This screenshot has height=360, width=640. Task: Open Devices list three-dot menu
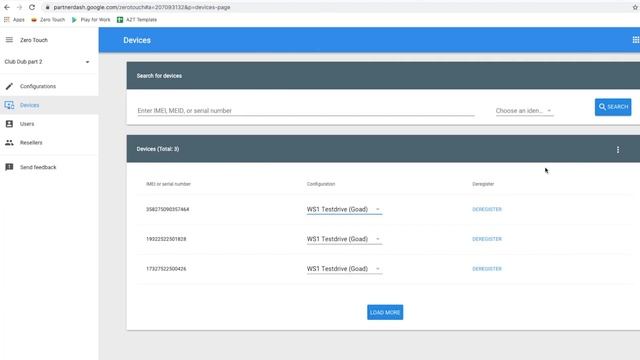click(618, 150)
